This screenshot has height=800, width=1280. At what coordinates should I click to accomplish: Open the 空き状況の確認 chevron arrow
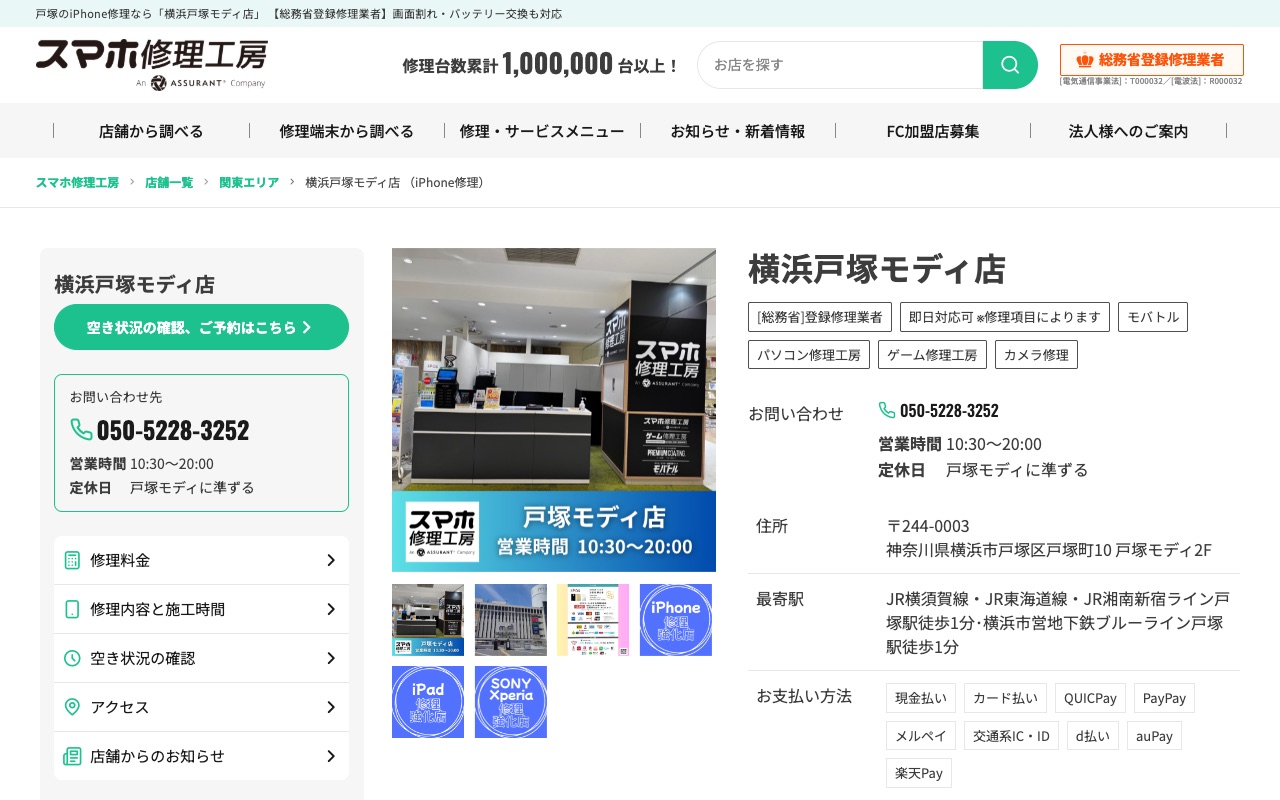click(x=331, y=658)
